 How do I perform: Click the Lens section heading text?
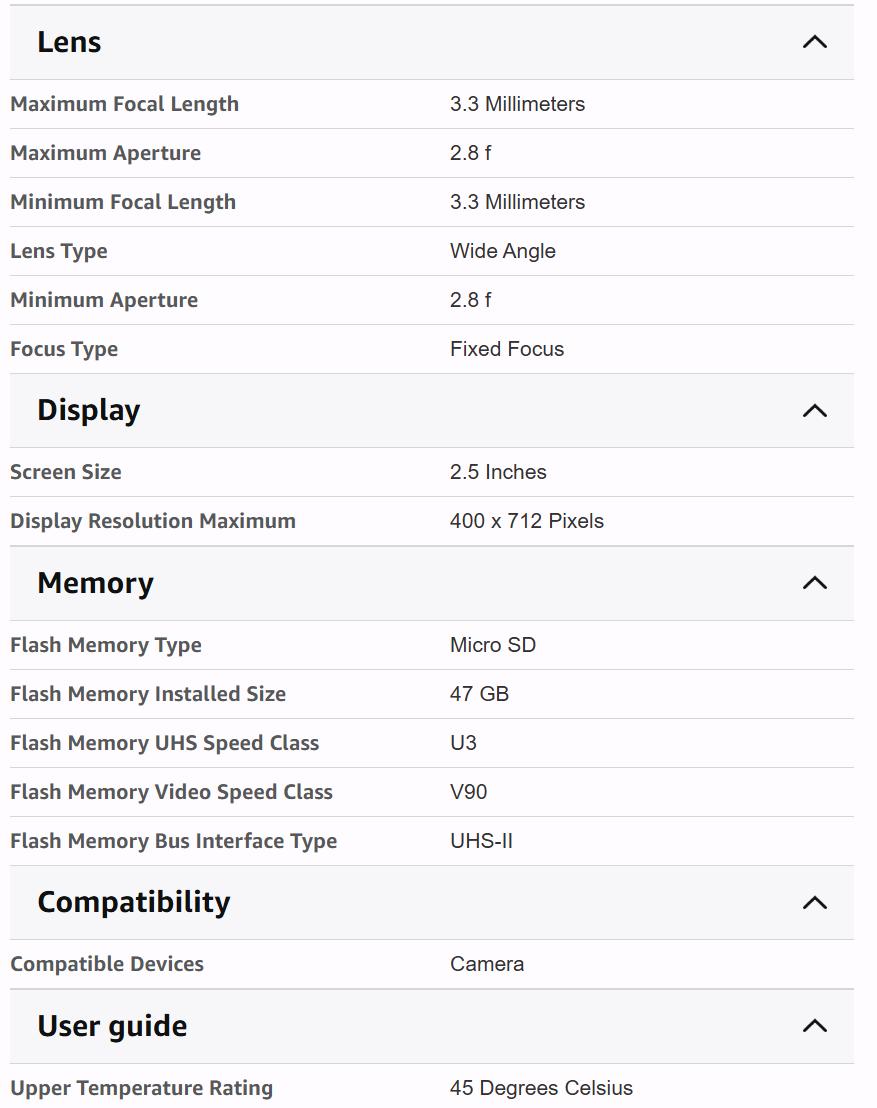click(69, 42)
